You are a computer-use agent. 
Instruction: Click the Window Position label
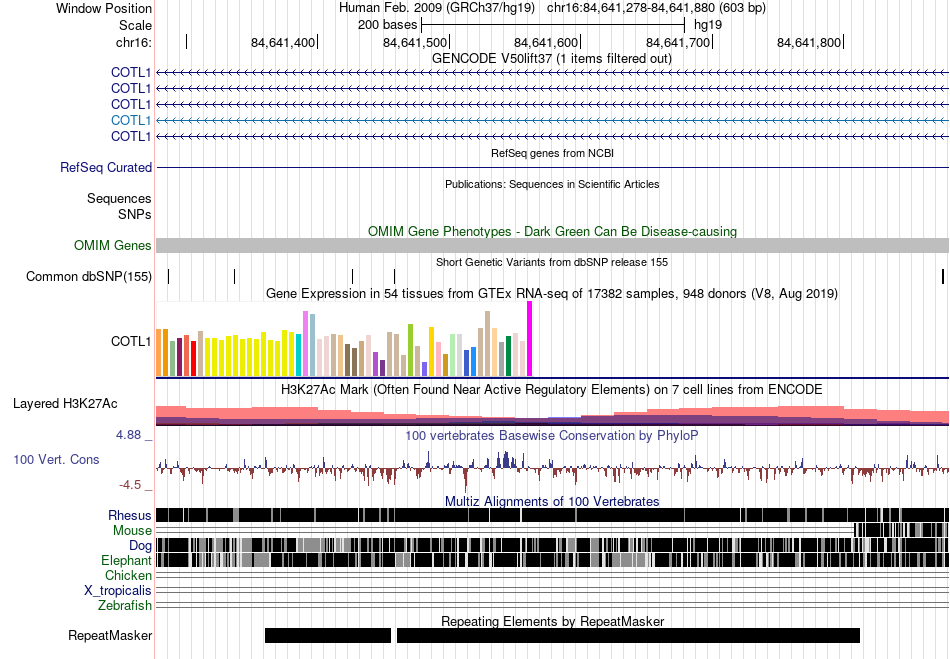[104, 8]
